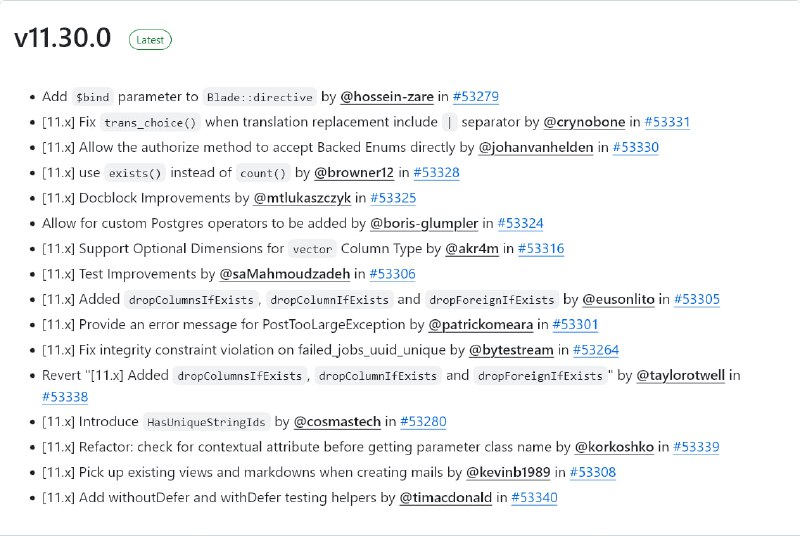Open pull request #53280
The height and width of the screenshot is (536, 800).
click(x=423, y=422)
